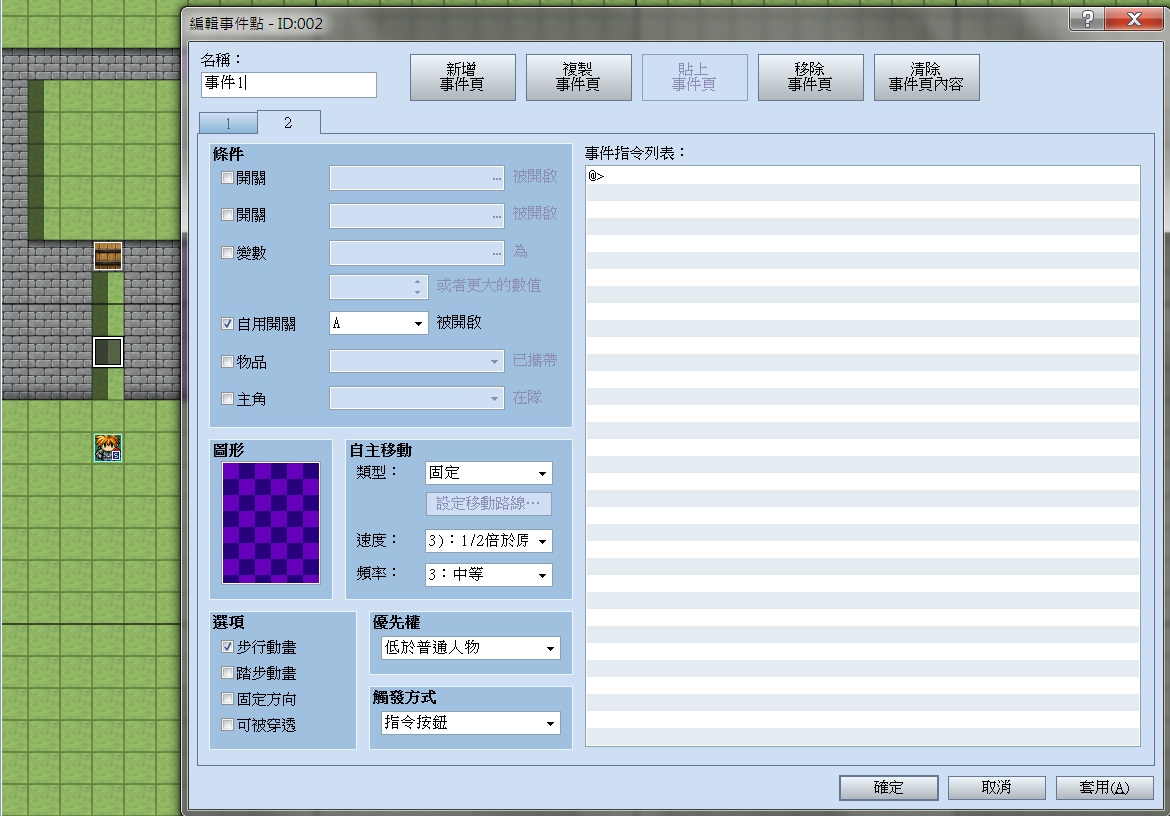Click the 套用(A) apply button
This screenshot has width=1170, height=816.
coord(1104,788)
